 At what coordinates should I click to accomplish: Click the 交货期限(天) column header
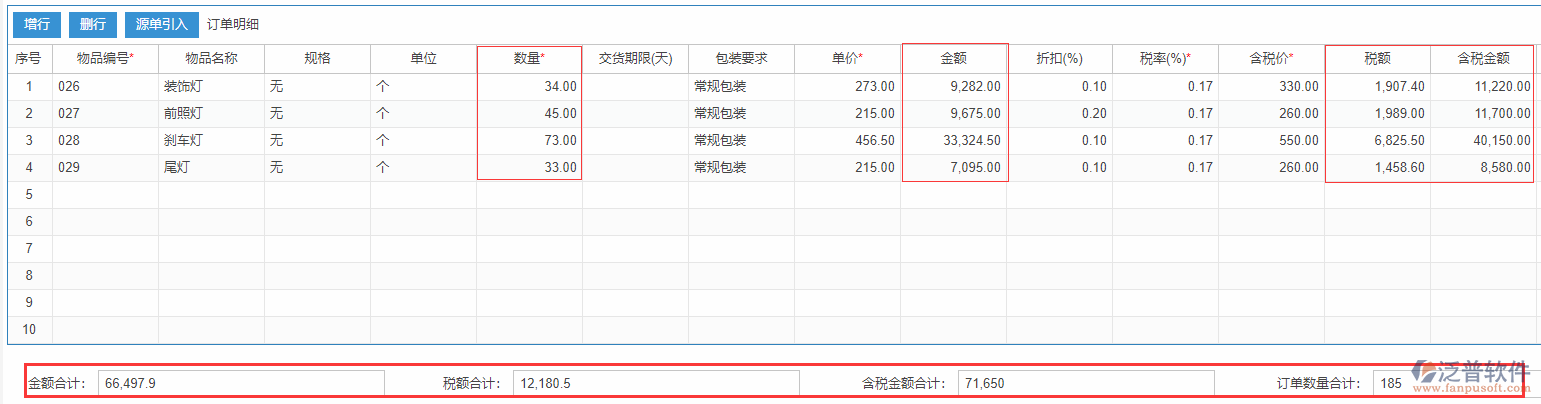635,59
